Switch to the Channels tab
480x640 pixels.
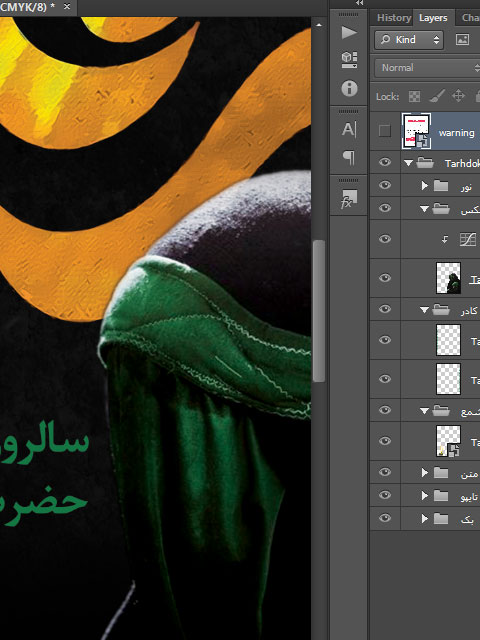coord(470,18)
